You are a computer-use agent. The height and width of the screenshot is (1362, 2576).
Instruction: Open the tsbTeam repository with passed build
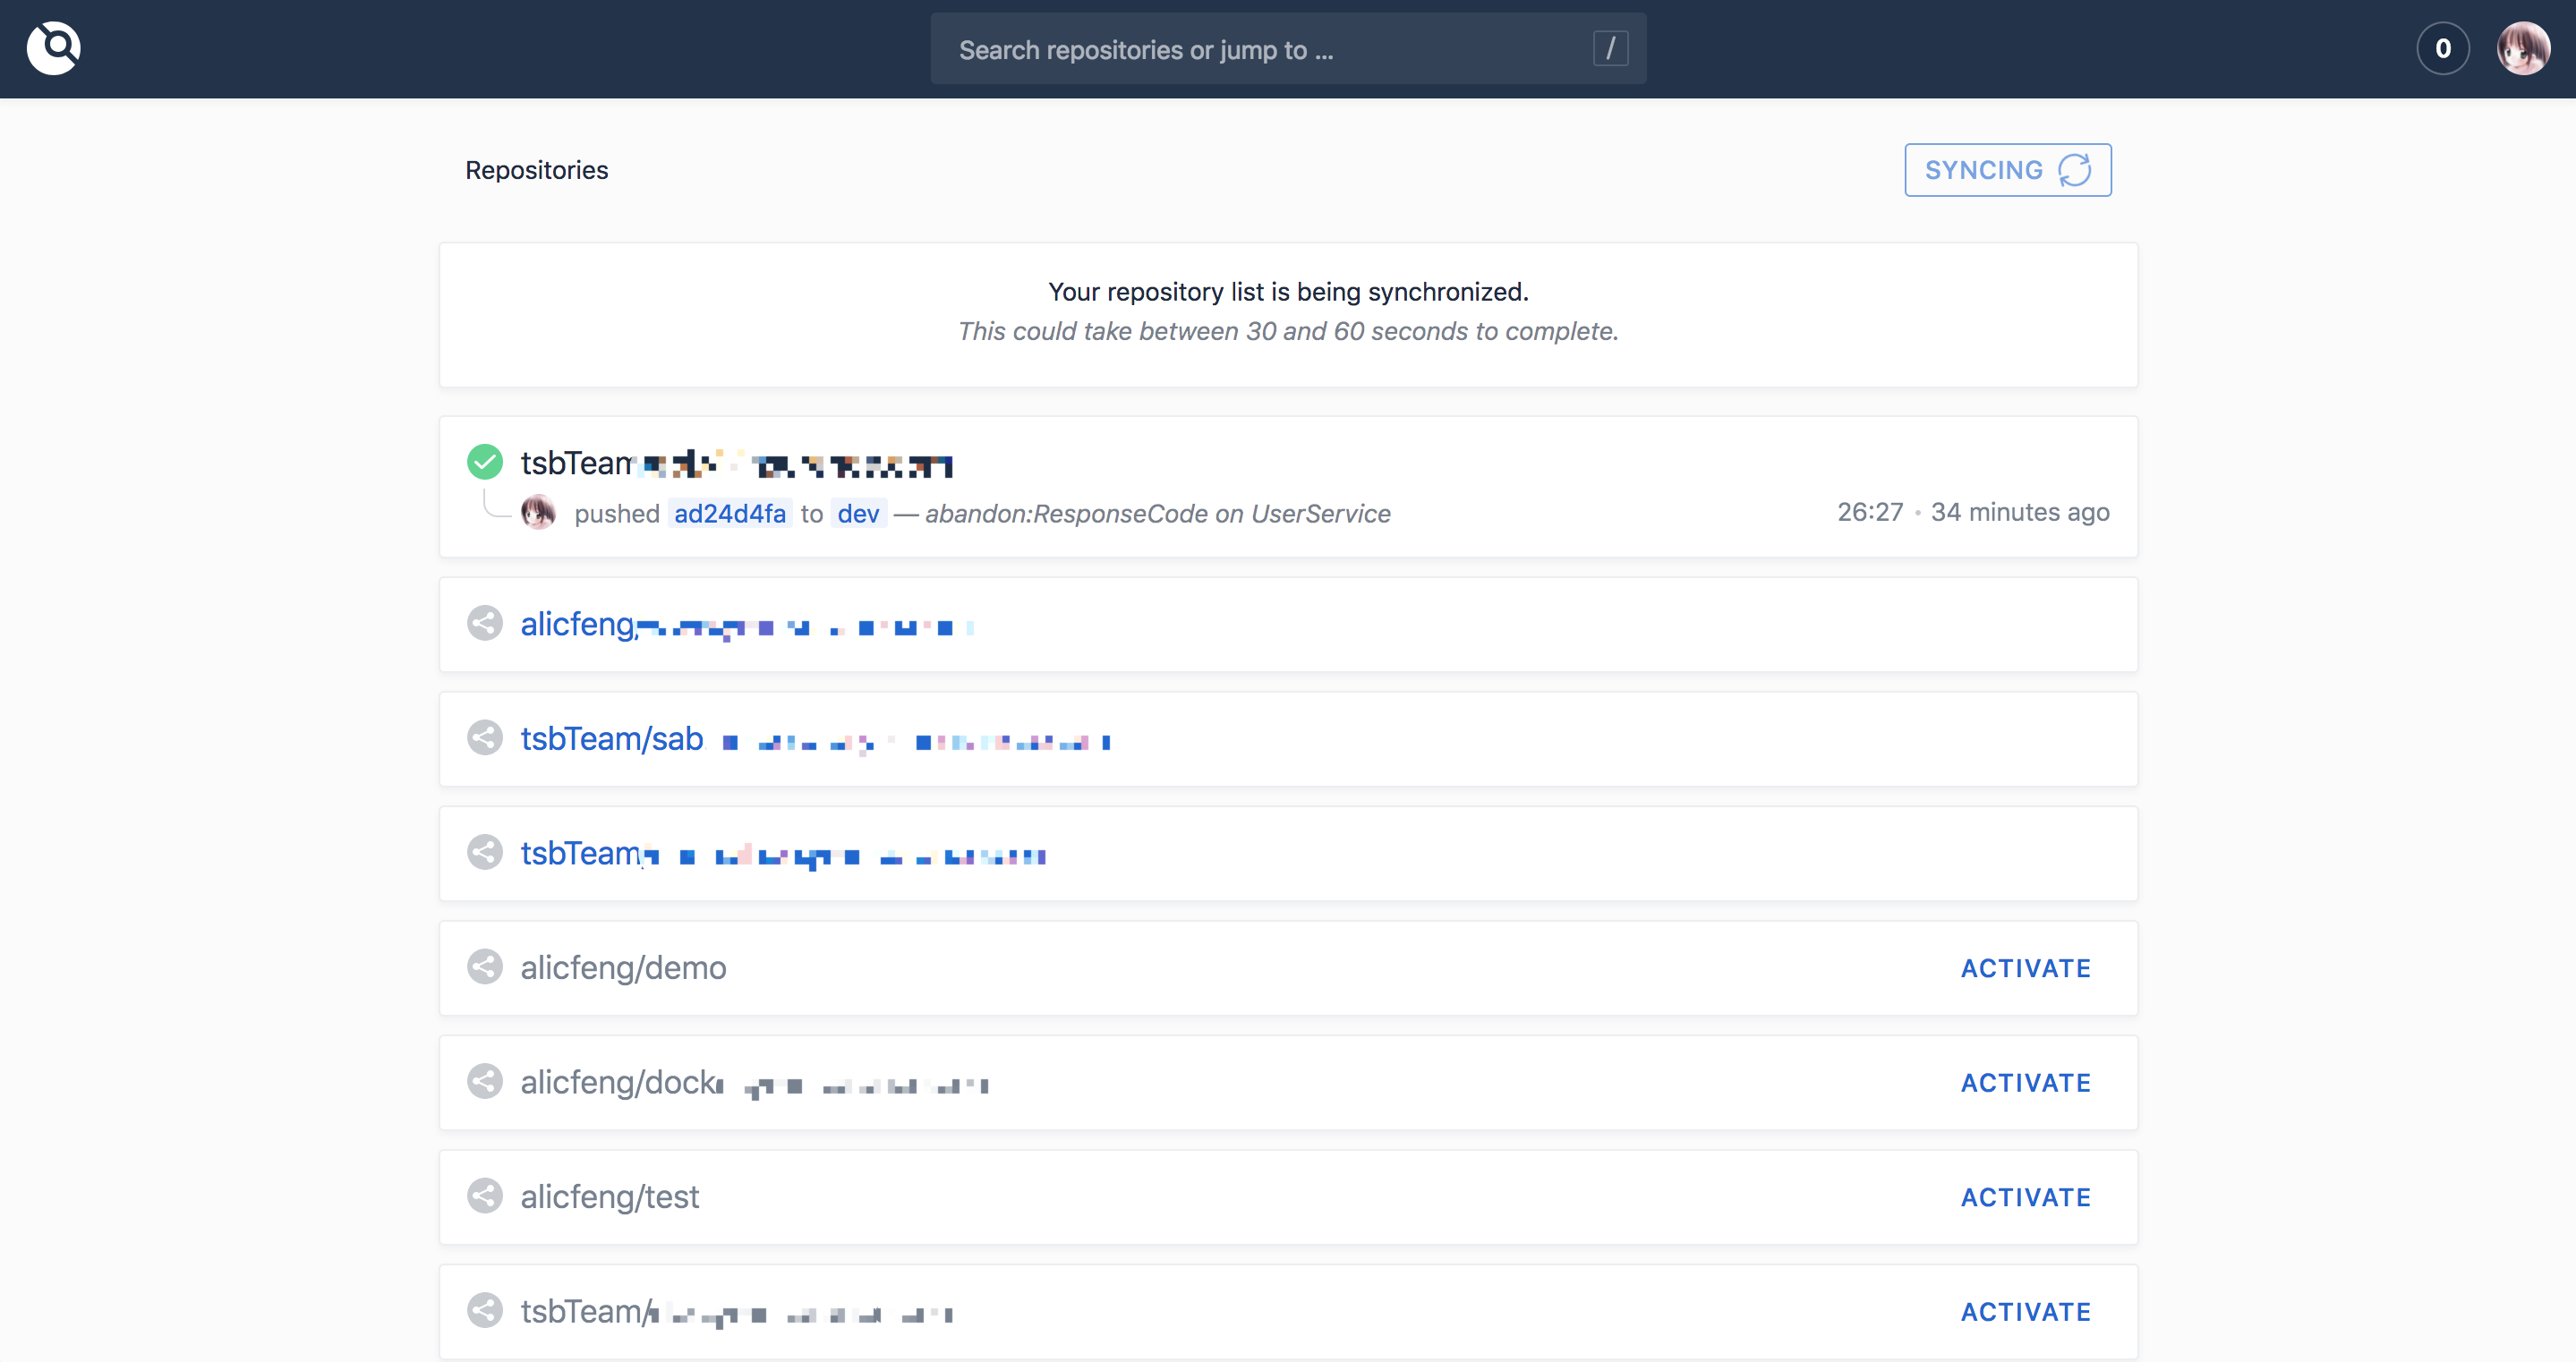click(x=576, y=463)
